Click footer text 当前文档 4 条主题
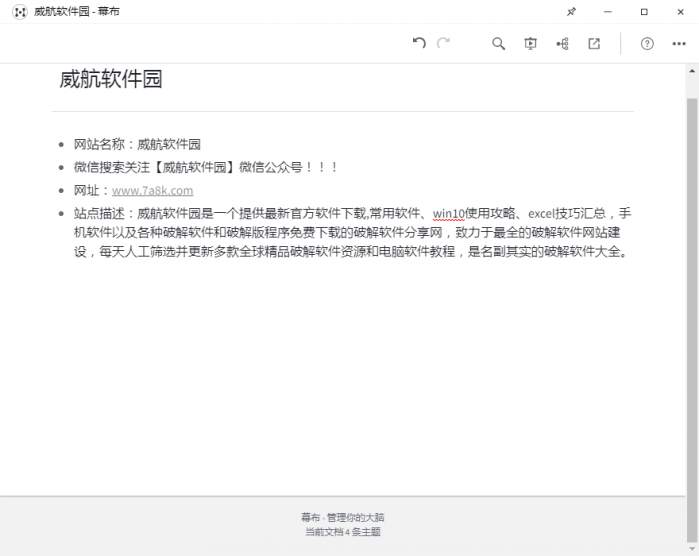 pos(342,532)
